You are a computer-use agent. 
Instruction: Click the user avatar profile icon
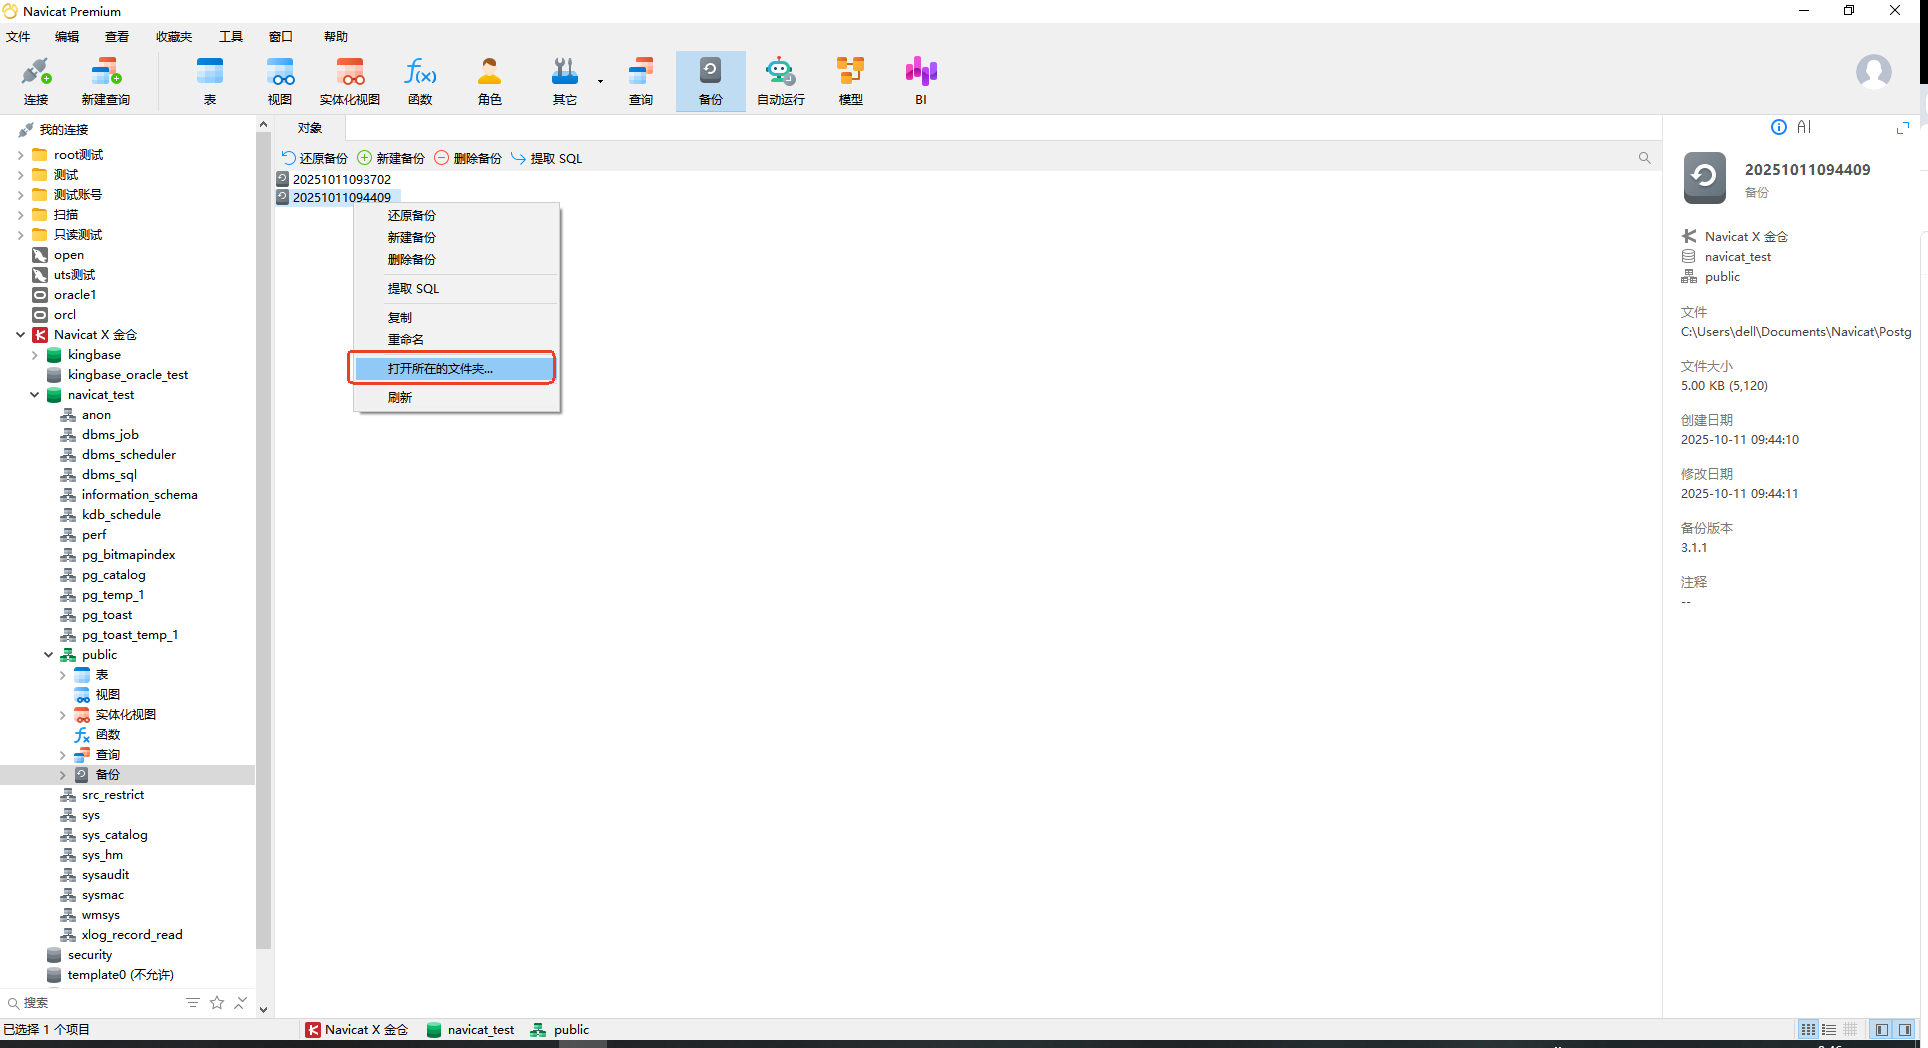tap(1873, 72)
